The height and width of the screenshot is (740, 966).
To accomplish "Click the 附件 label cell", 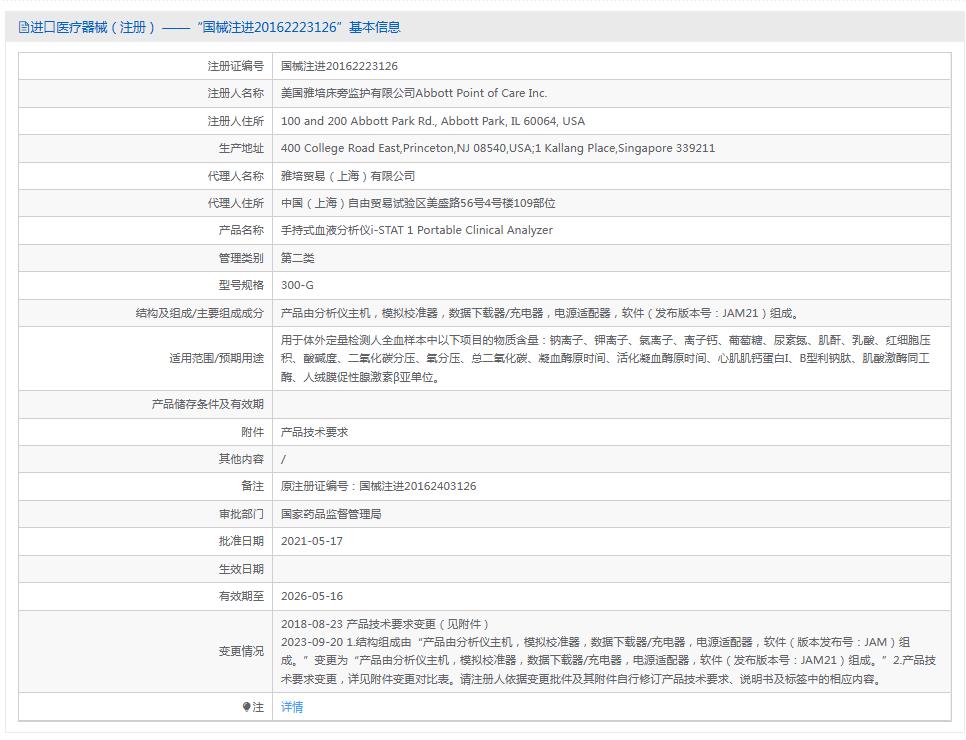I will 145,432.
